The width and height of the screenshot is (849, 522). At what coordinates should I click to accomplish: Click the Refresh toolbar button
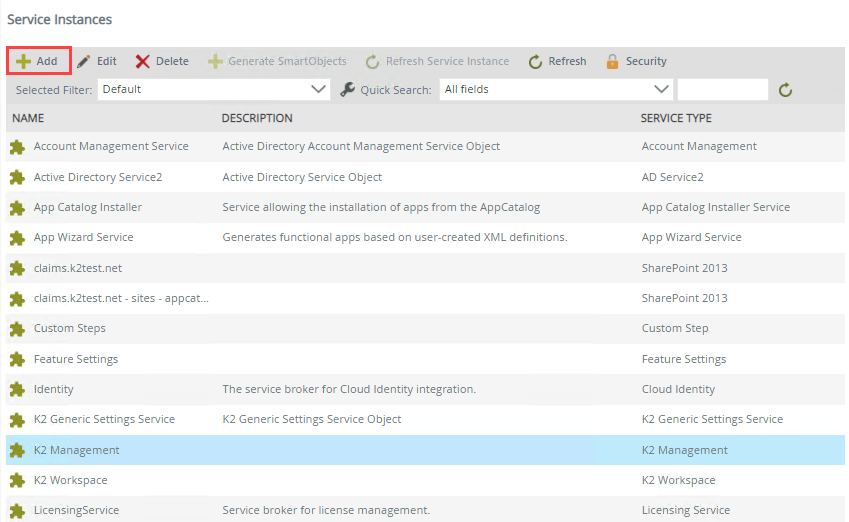click(x=557, y=61)
